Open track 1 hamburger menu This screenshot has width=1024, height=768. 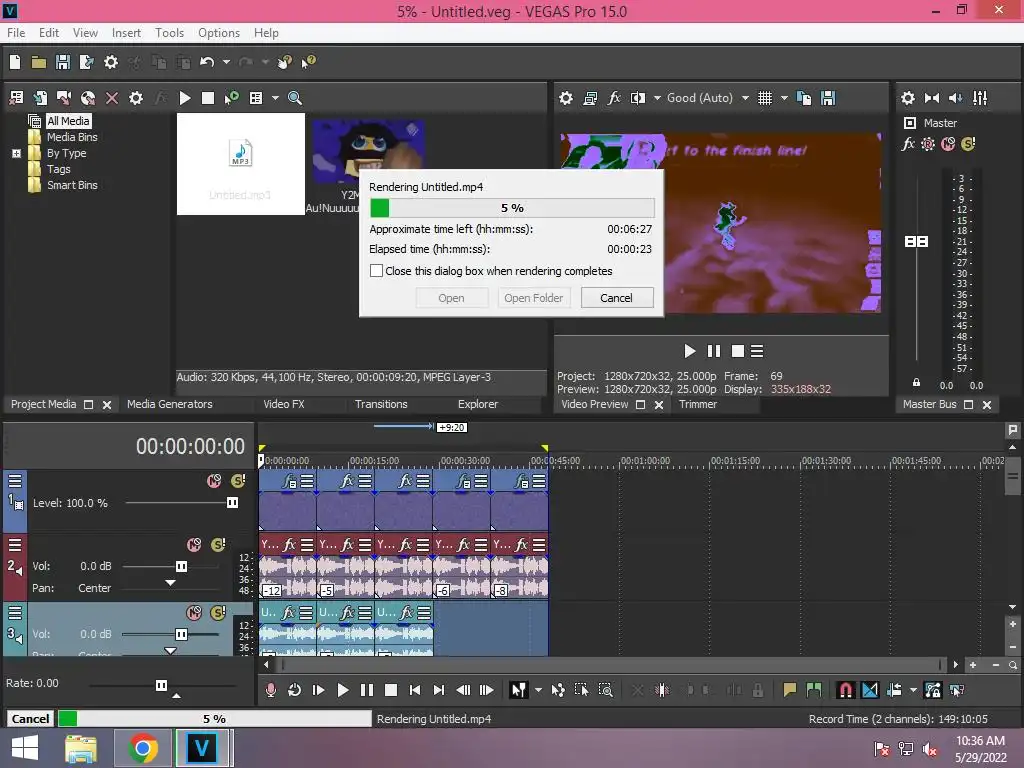tap(15, 481)
